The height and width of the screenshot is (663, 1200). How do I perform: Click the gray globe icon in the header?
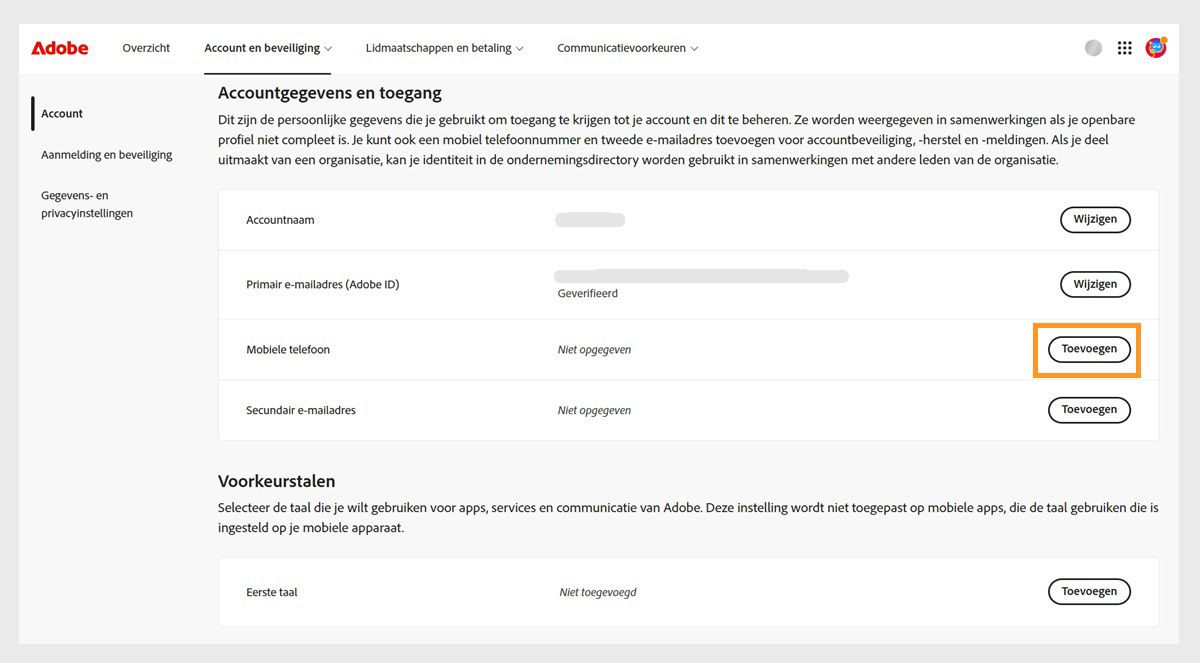1092,47
